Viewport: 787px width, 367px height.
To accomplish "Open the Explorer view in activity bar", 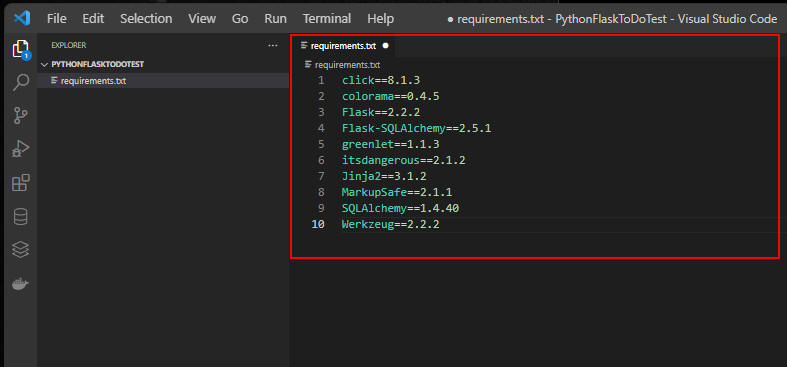I will (21, 49).
